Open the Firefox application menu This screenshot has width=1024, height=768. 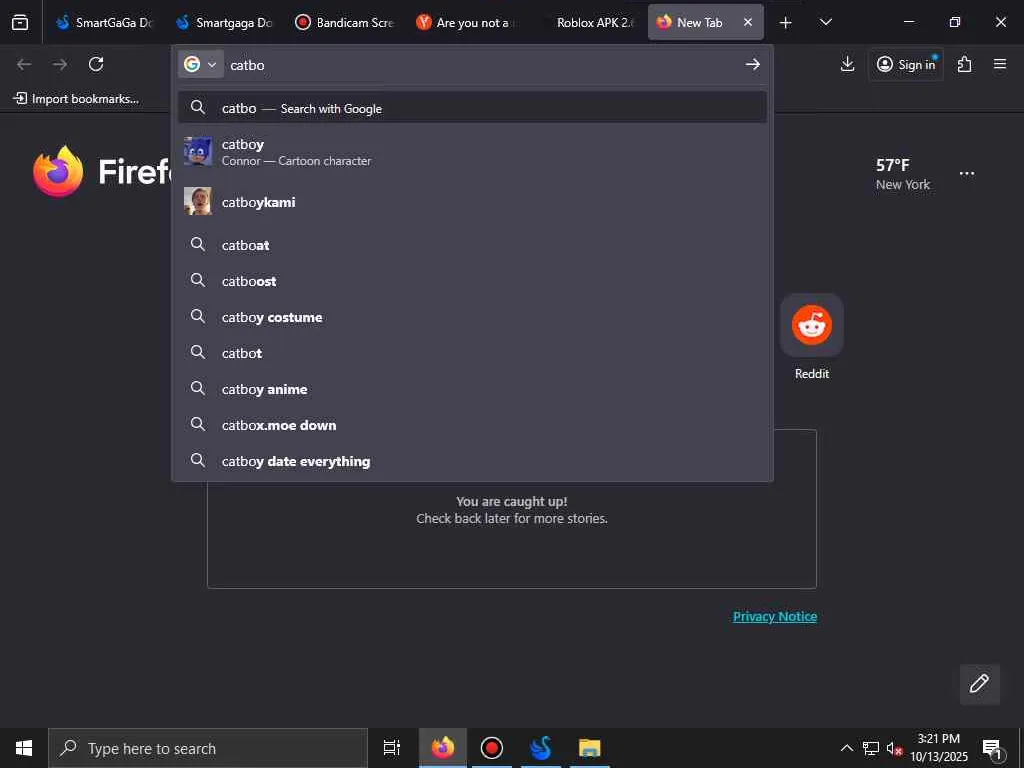[x=1000, y=64]
